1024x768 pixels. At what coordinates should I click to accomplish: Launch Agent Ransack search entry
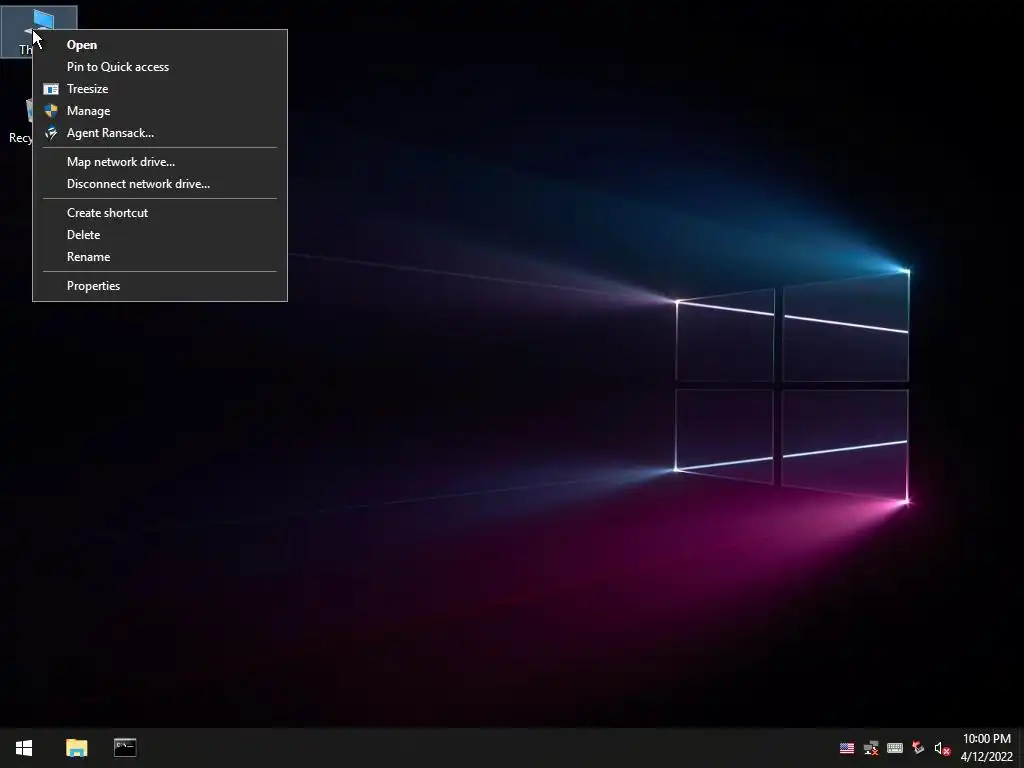coord(160,133)
